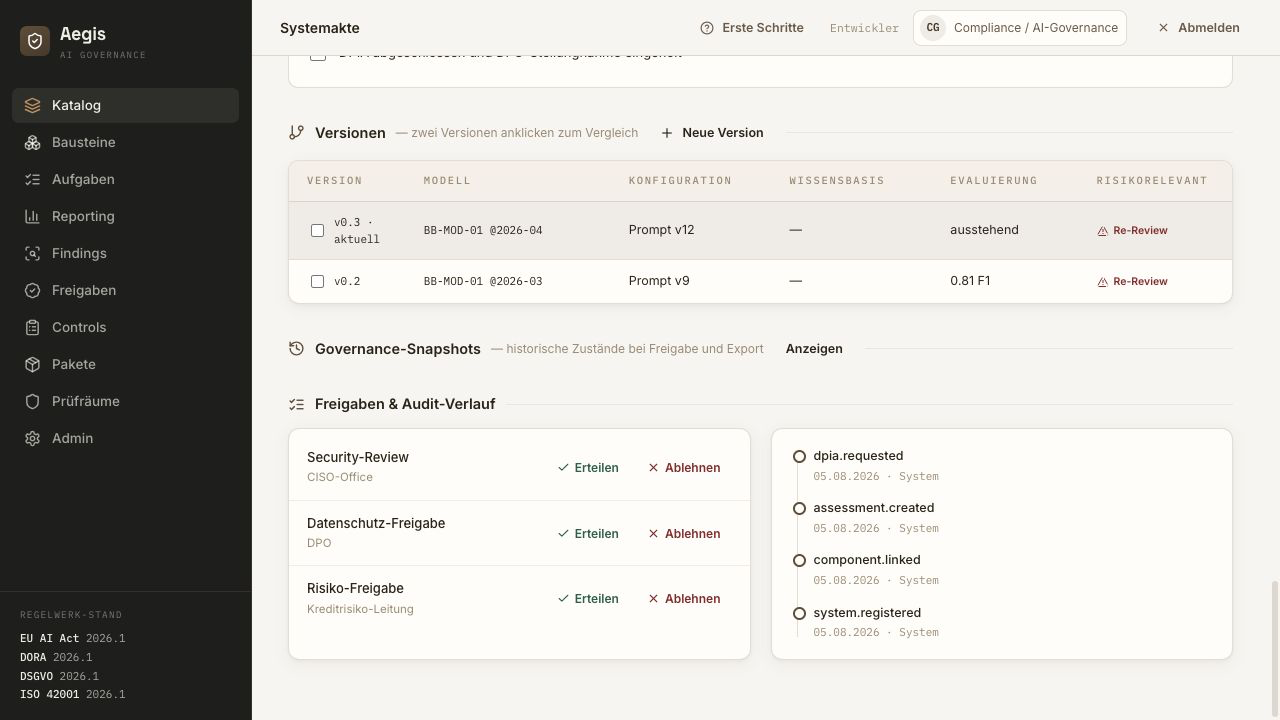Click Prompt v12 configuration cell
Image resolution: width=1280 pixels, height=720 pixels.
coord(661,230)
